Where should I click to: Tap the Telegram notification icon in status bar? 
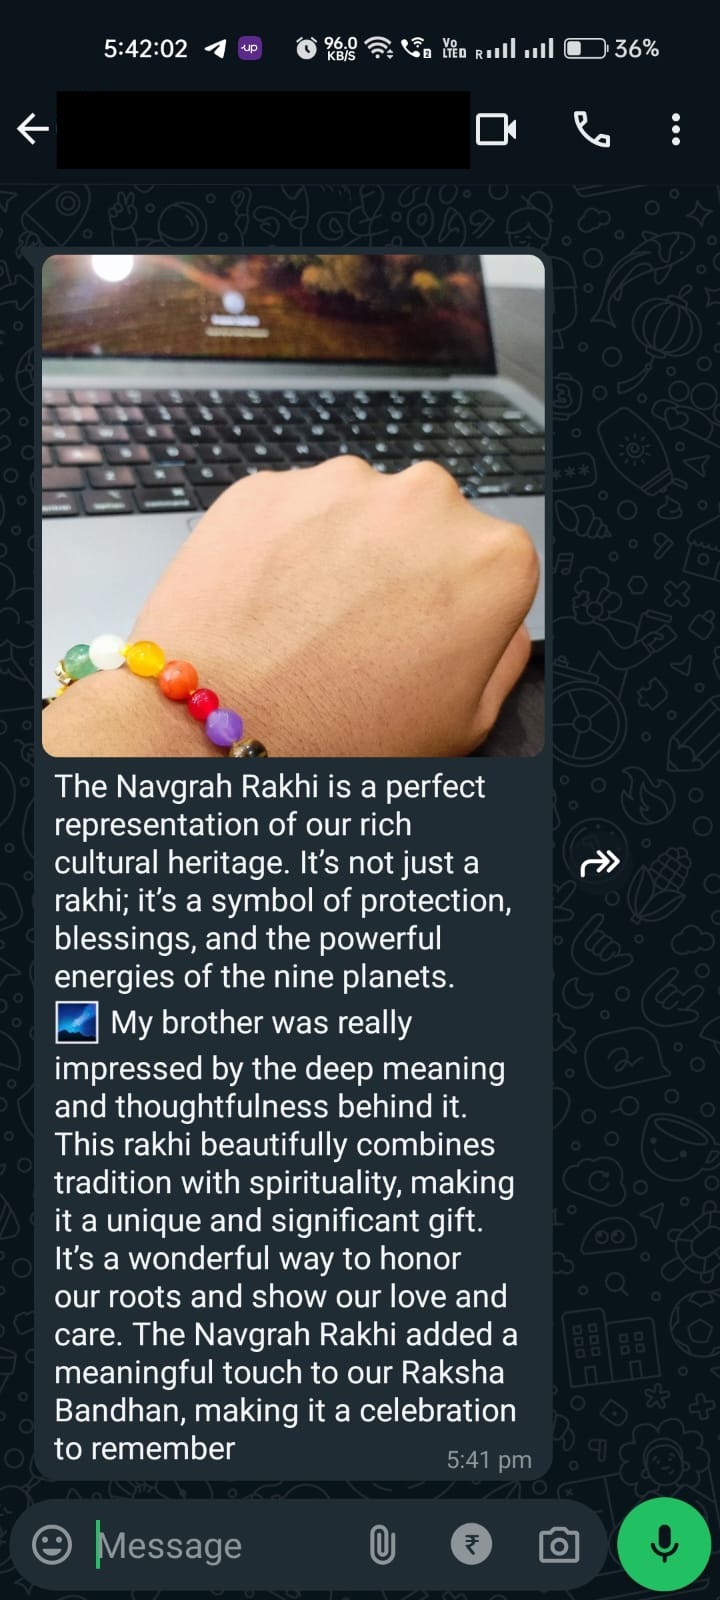pos(214,48)
